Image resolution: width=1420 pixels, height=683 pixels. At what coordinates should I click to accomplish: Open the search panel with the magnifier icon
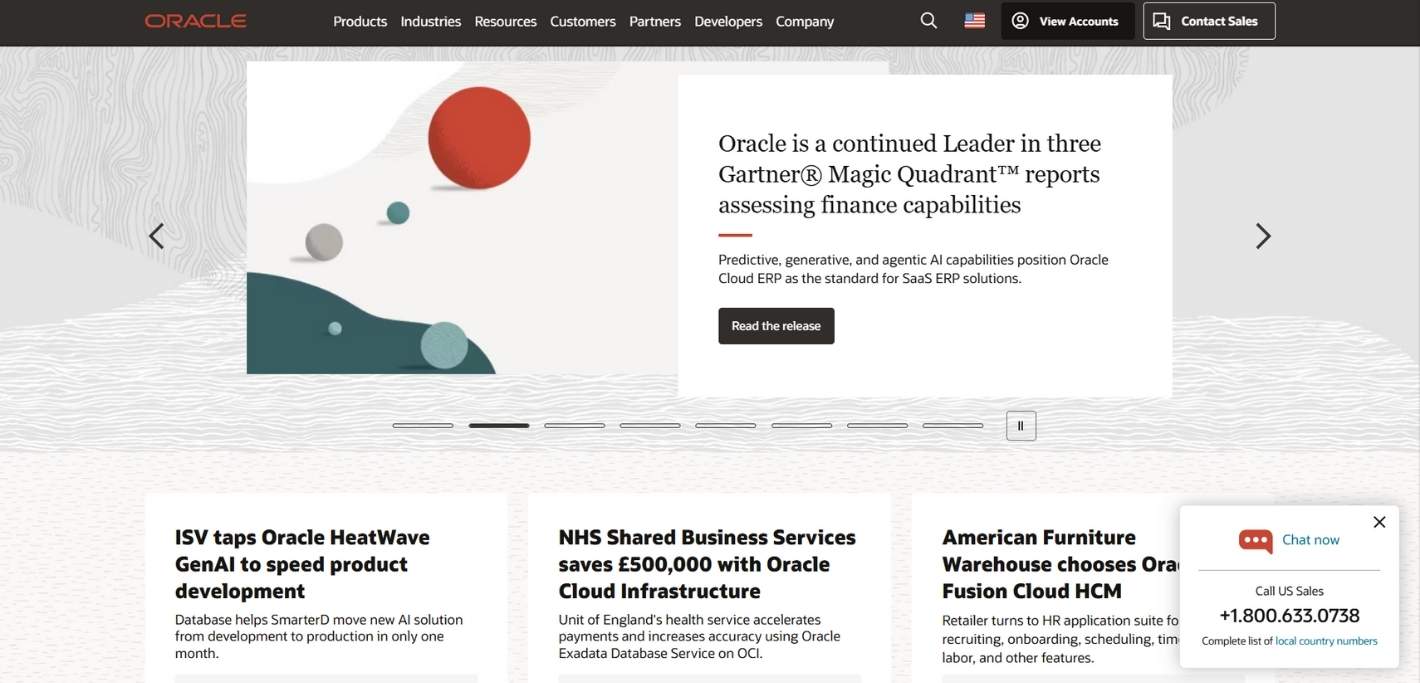point(928,20)
